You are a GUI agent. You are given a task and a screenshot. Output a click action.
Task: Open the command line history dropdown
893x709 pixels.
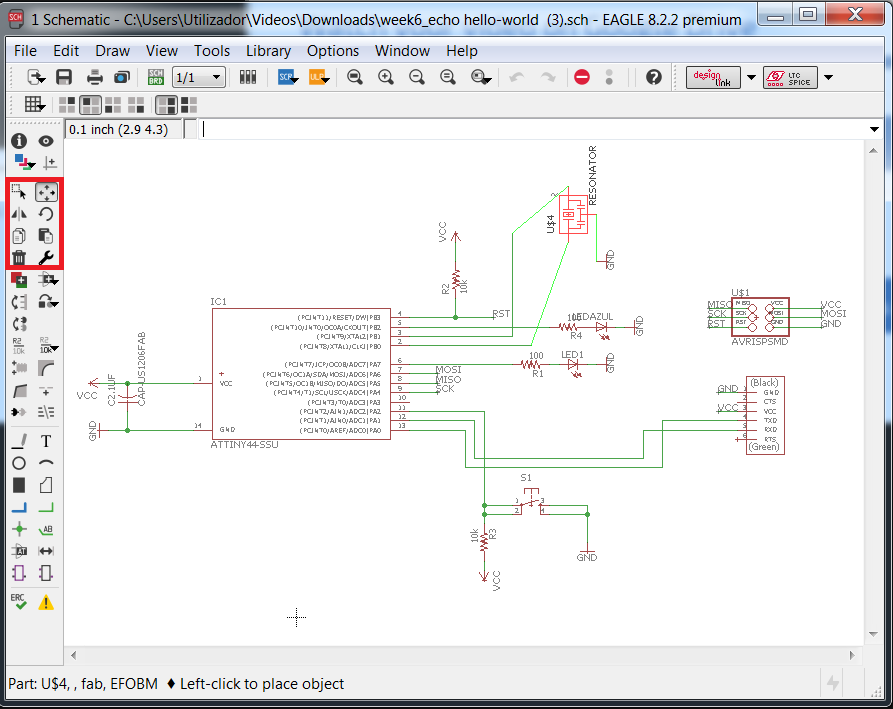tap(874, 129)
